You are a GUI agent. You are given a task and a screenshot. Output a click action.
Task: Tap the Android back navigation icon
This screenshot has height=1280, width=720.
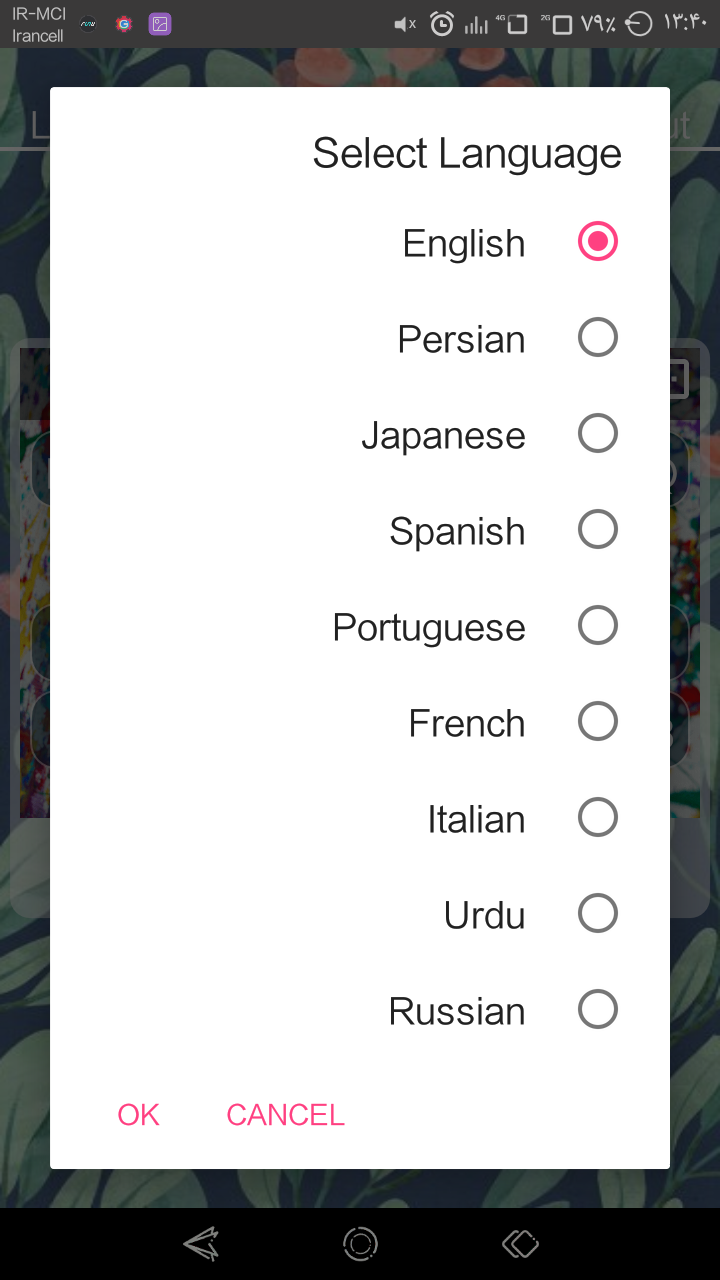(x=201, y=1244)
